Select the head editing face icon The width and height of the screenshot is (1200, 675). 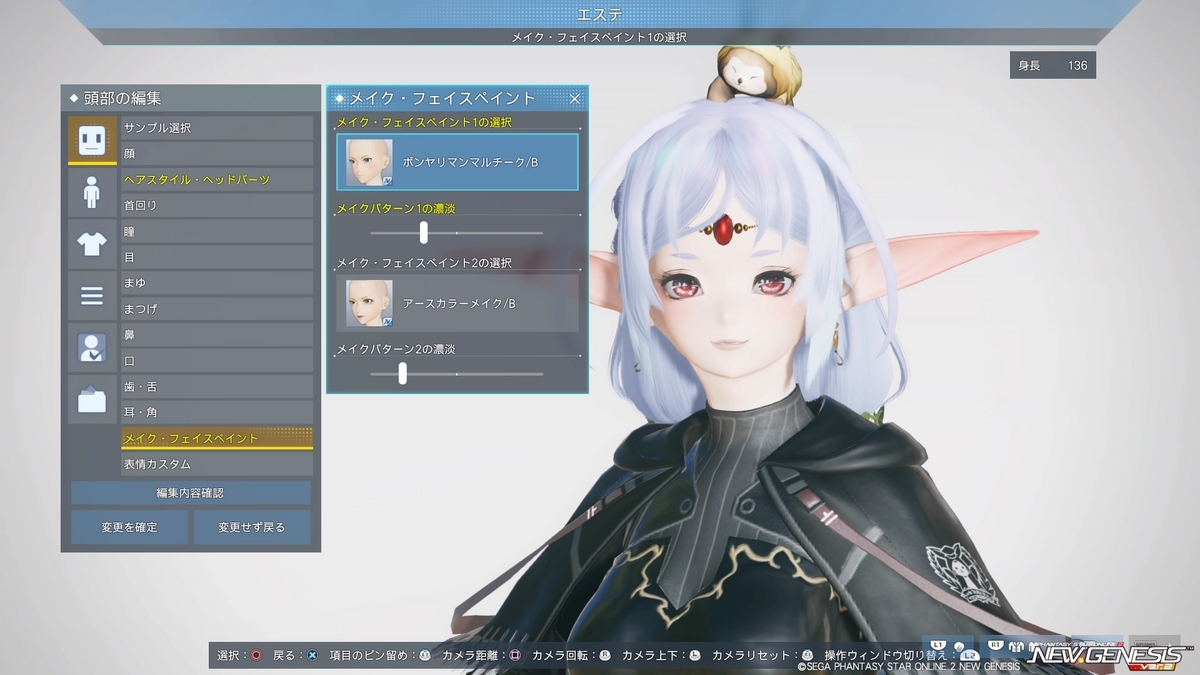[92, 139]
